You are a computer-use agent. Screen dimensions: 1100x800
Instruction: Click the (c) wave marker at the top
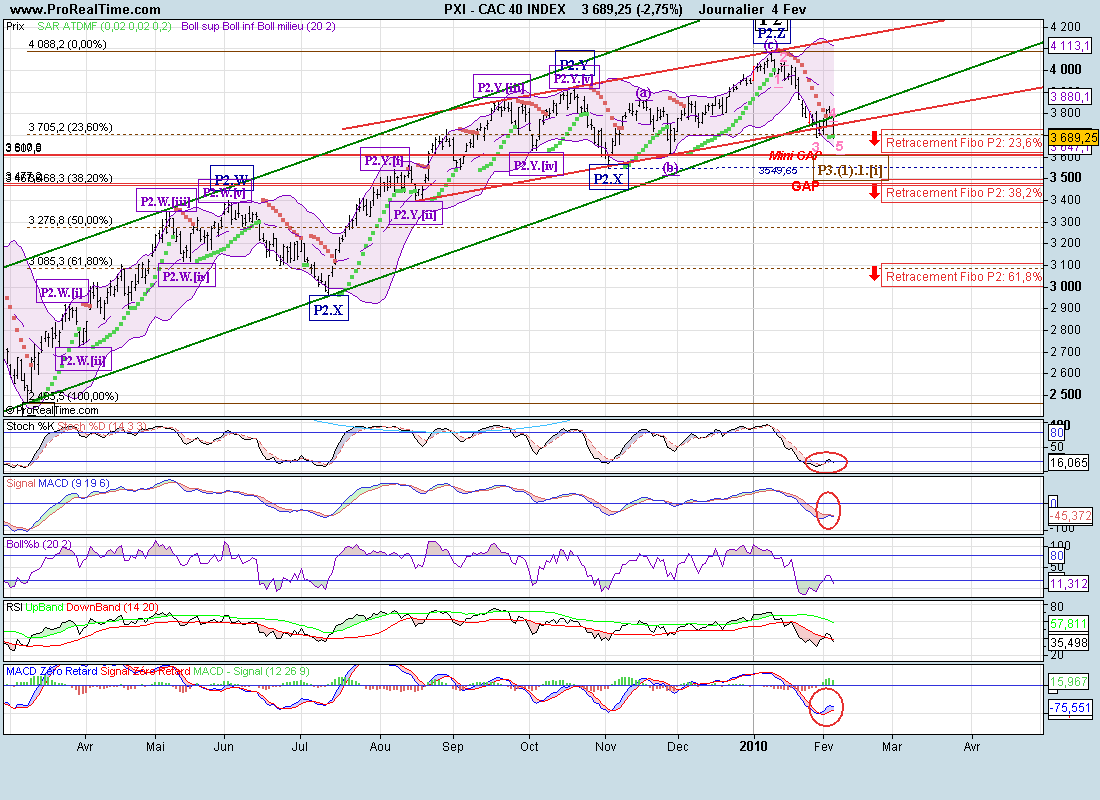(x=771, y=46)
